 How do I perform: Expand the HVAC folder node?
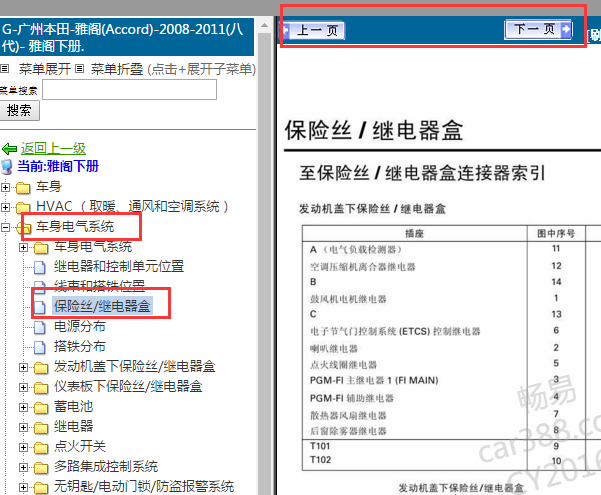(5, 207)
